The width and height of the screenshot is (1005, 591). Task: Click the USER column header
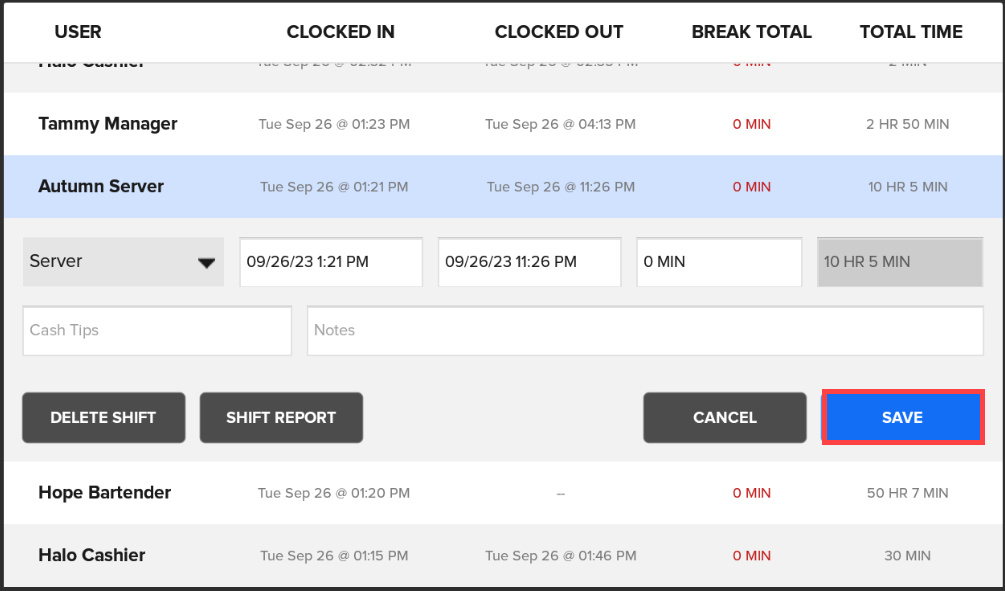(x=78, y=32)
